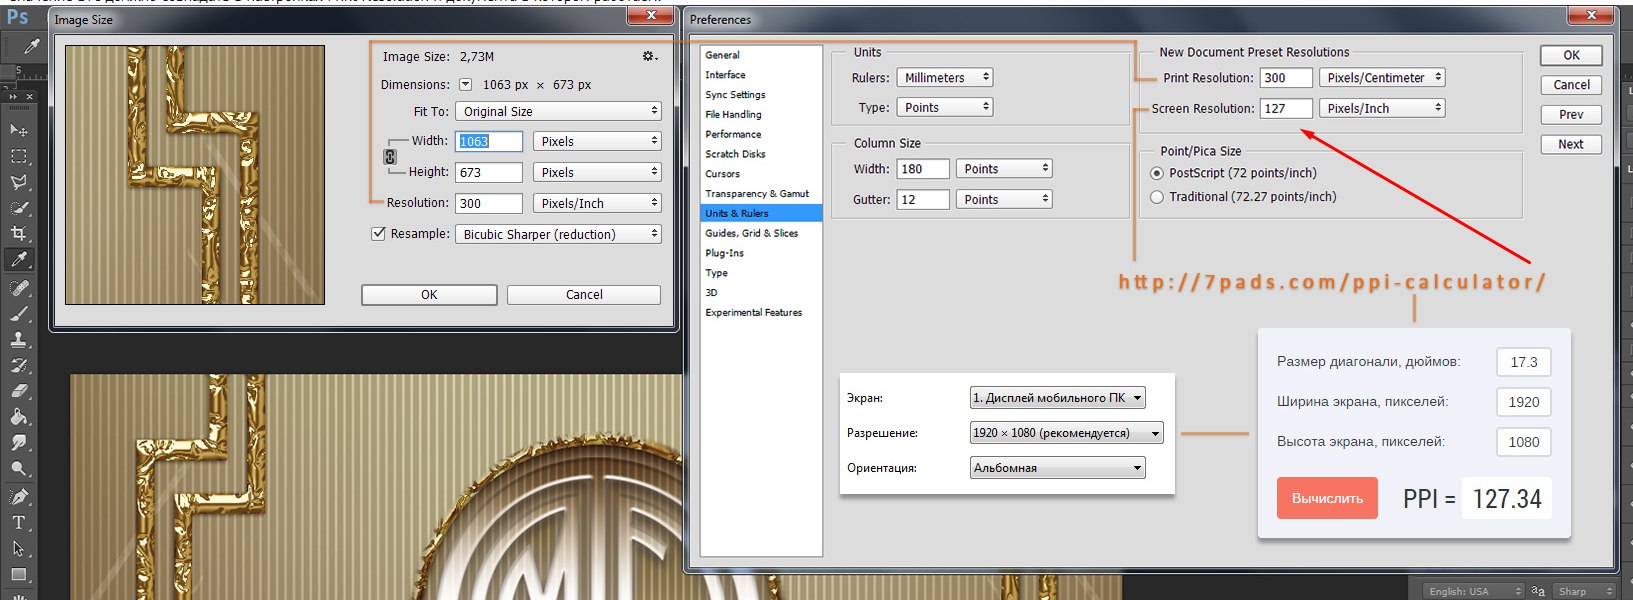Select the Pen tool
Image resolution: width=1633 pixels, height=600 pixels.
click(18, 497)
